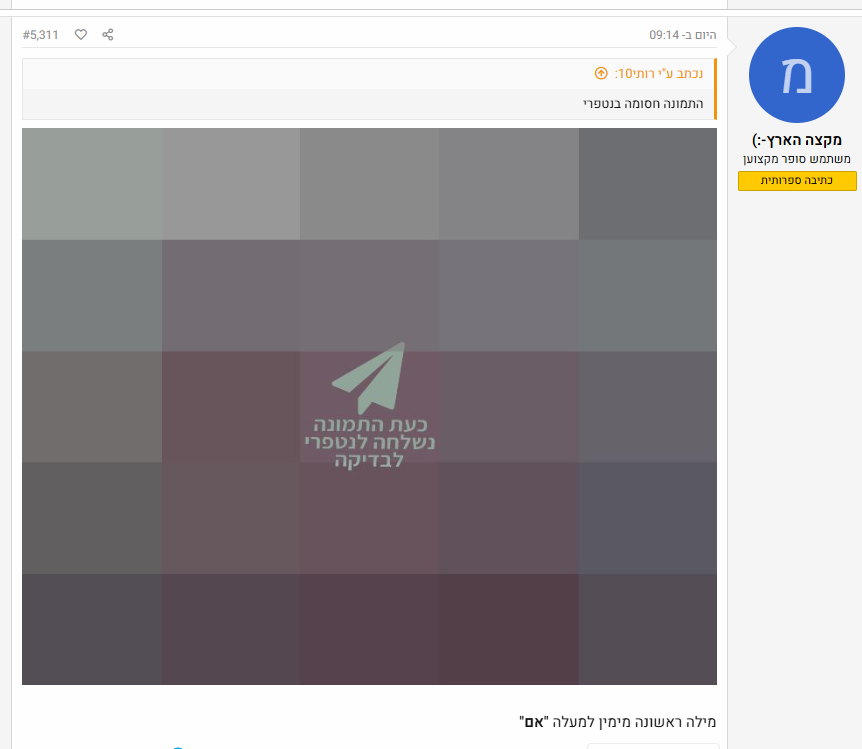The height and width of the screenshot is (749, 862).
Task: Share post #5,311 via the share icon
Action: click(x=108, y=35)
